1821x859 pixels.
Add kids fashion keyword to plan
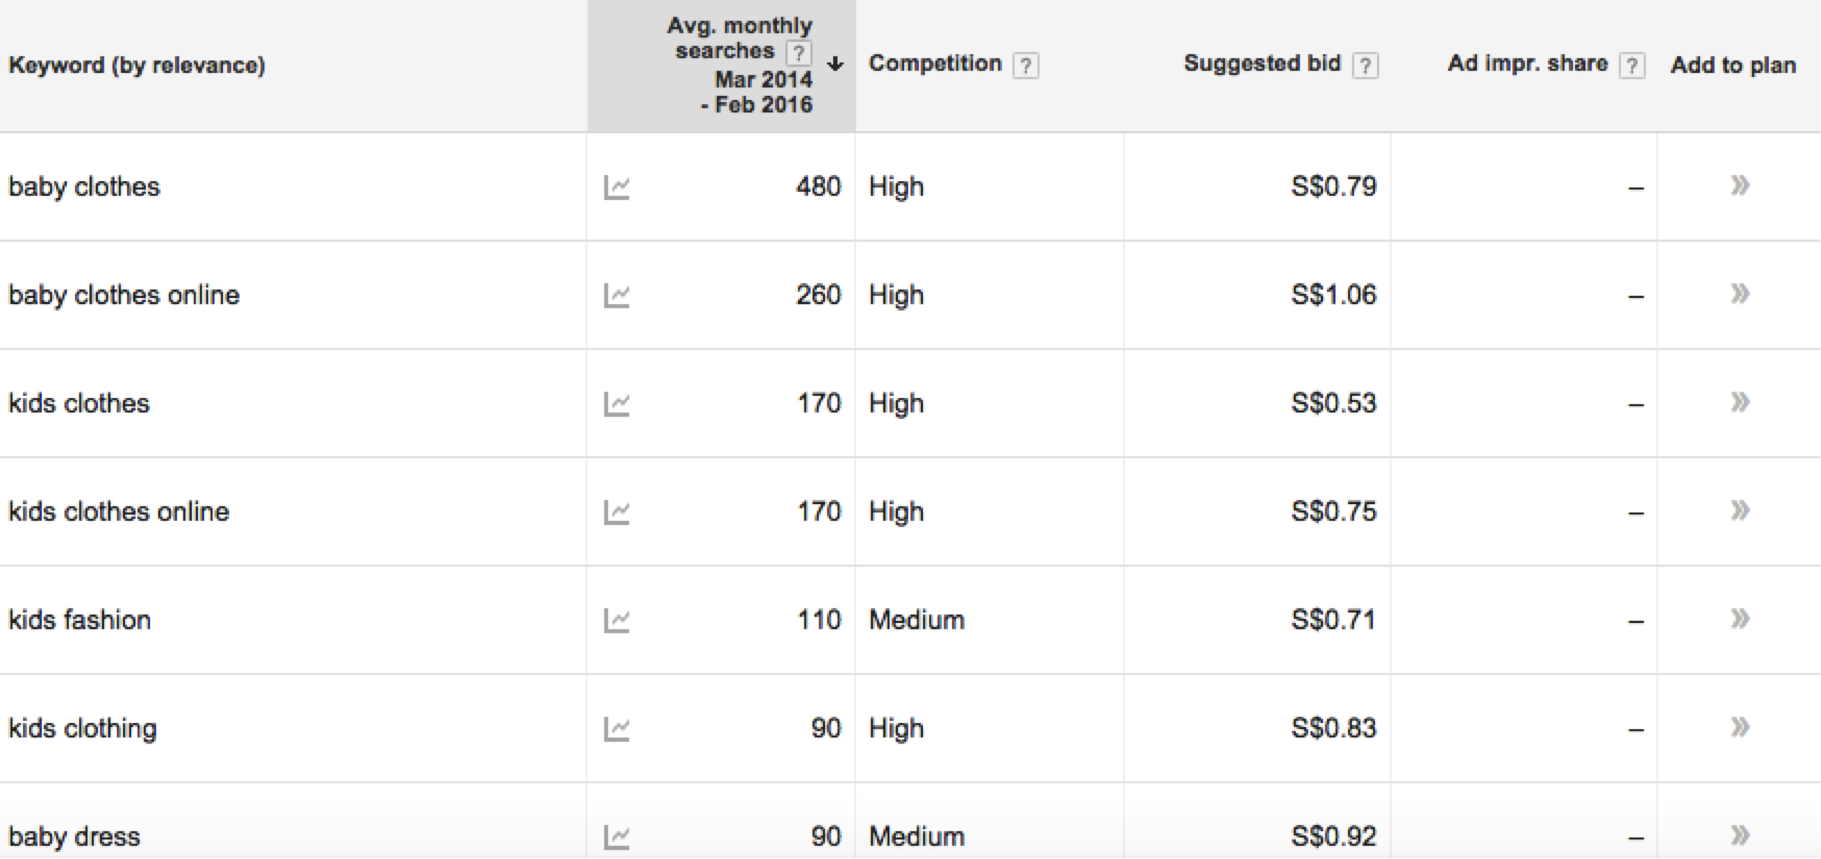pos(1740,618)
